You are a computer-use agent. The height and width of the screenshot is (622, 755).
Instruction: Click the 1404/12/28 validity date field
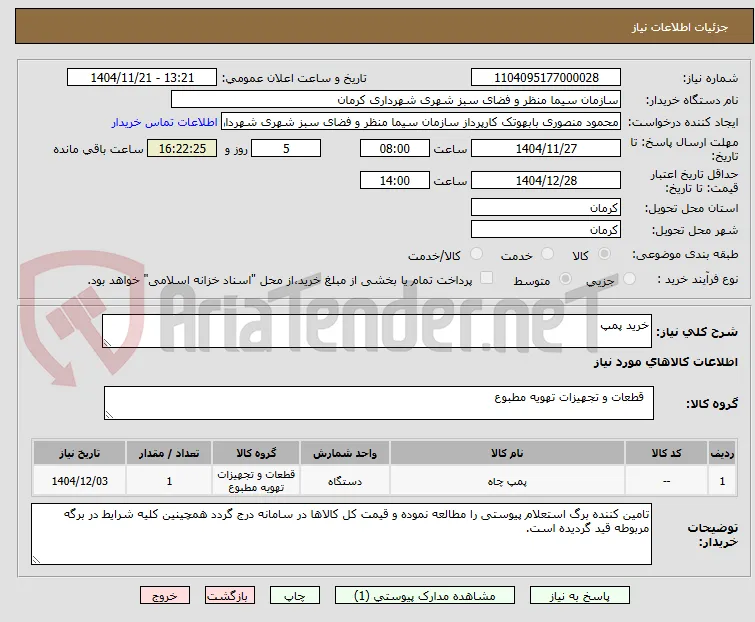coord(546,181)
